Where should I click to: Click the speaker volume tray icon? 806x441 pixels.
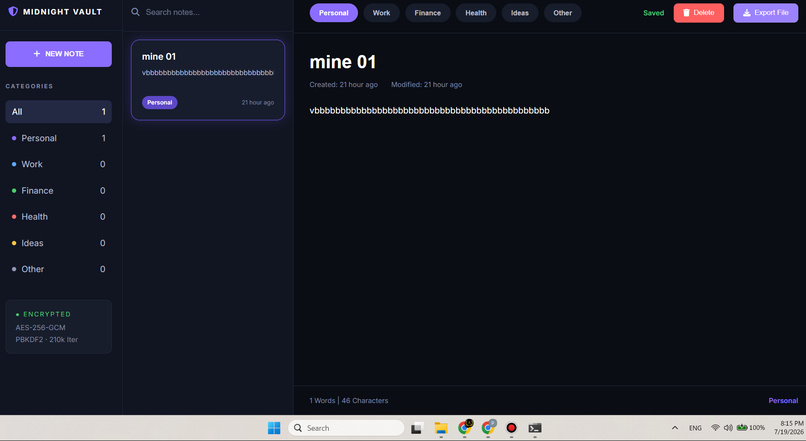point(728,428)
